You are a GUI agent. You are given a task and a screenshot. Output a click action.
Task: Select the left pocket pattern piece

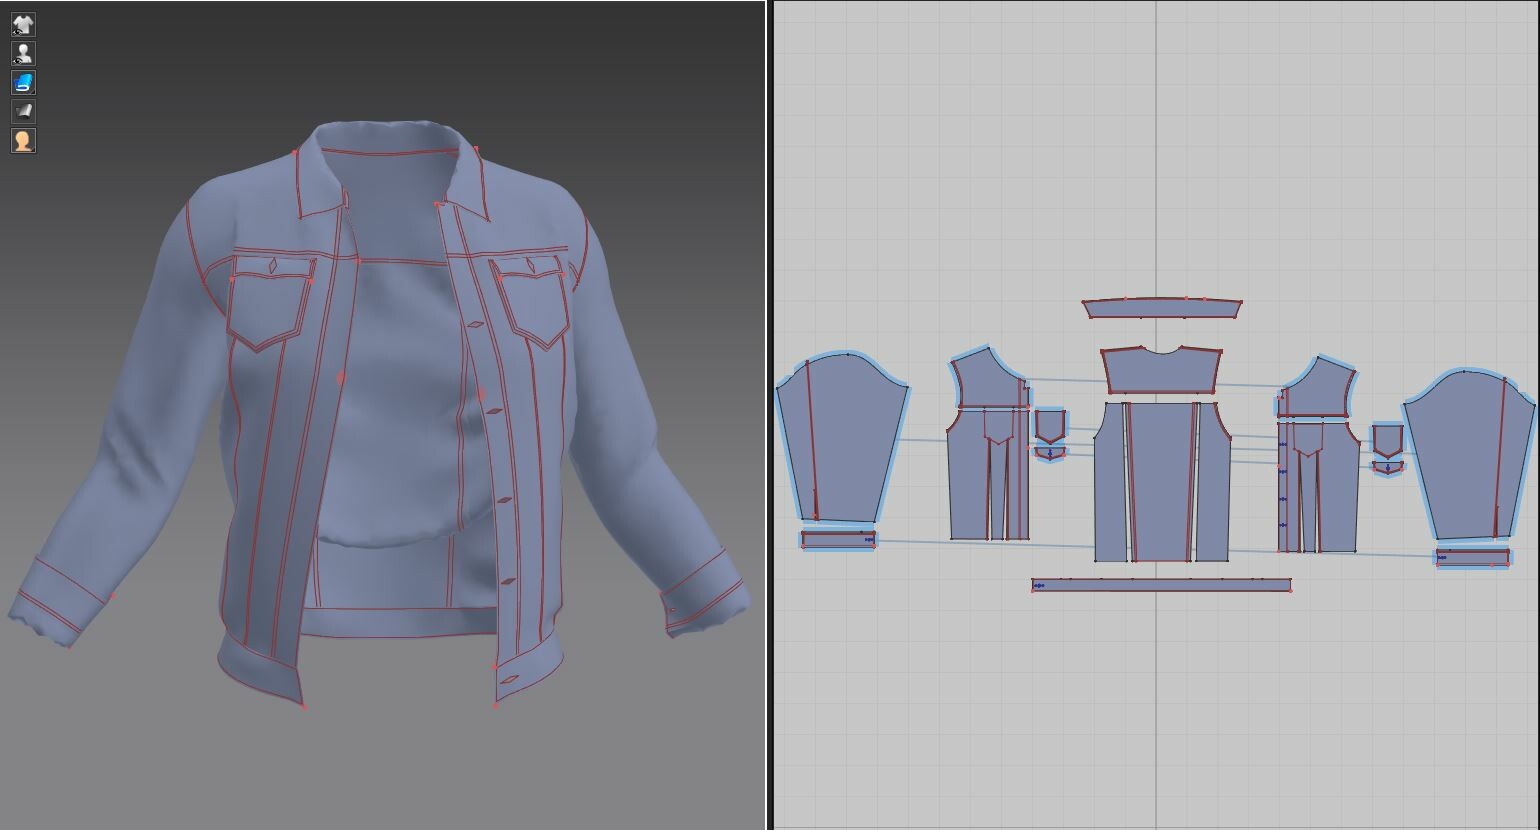pos(1050,425)
